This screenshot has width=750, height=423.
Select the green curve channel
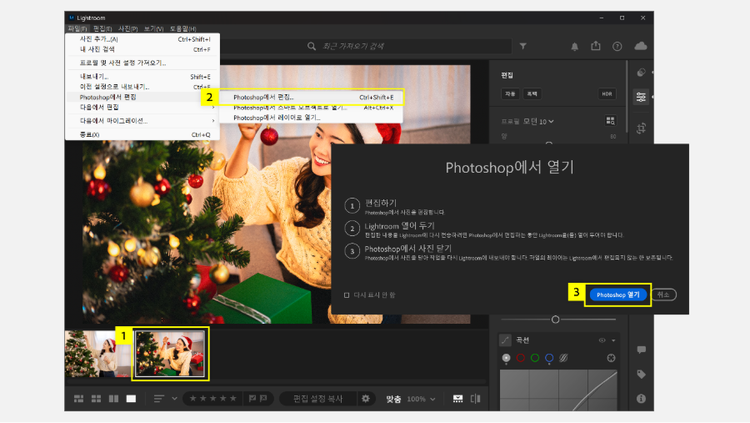(x=535, y=358)
